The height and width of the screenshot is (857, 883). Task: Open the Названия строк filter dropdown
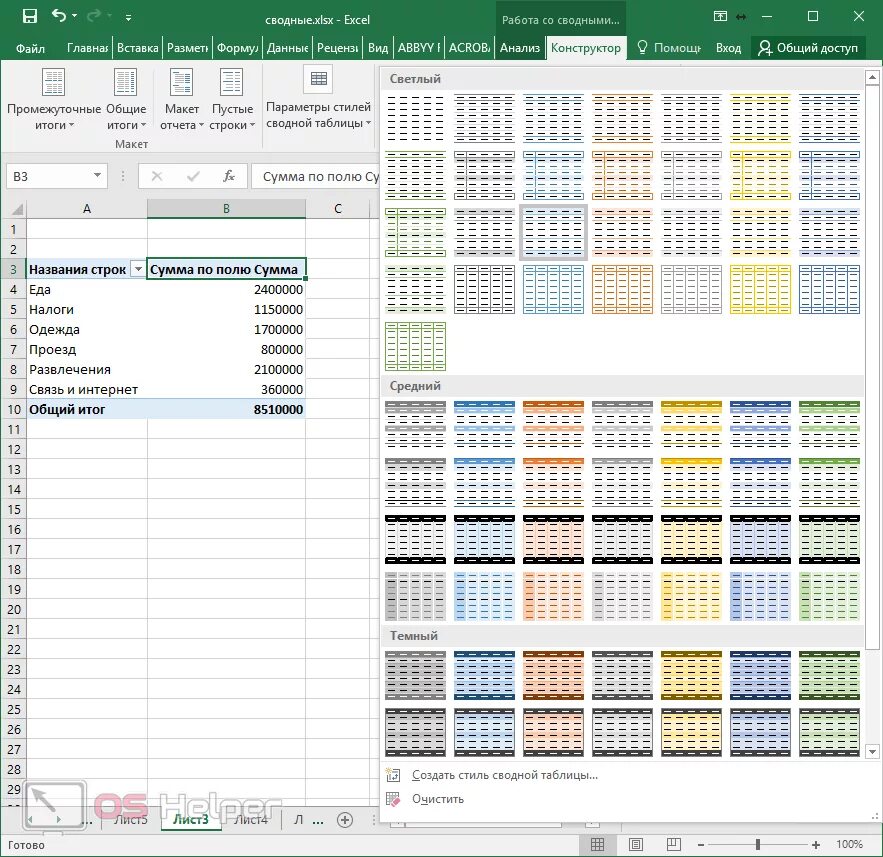pos(137,269)
